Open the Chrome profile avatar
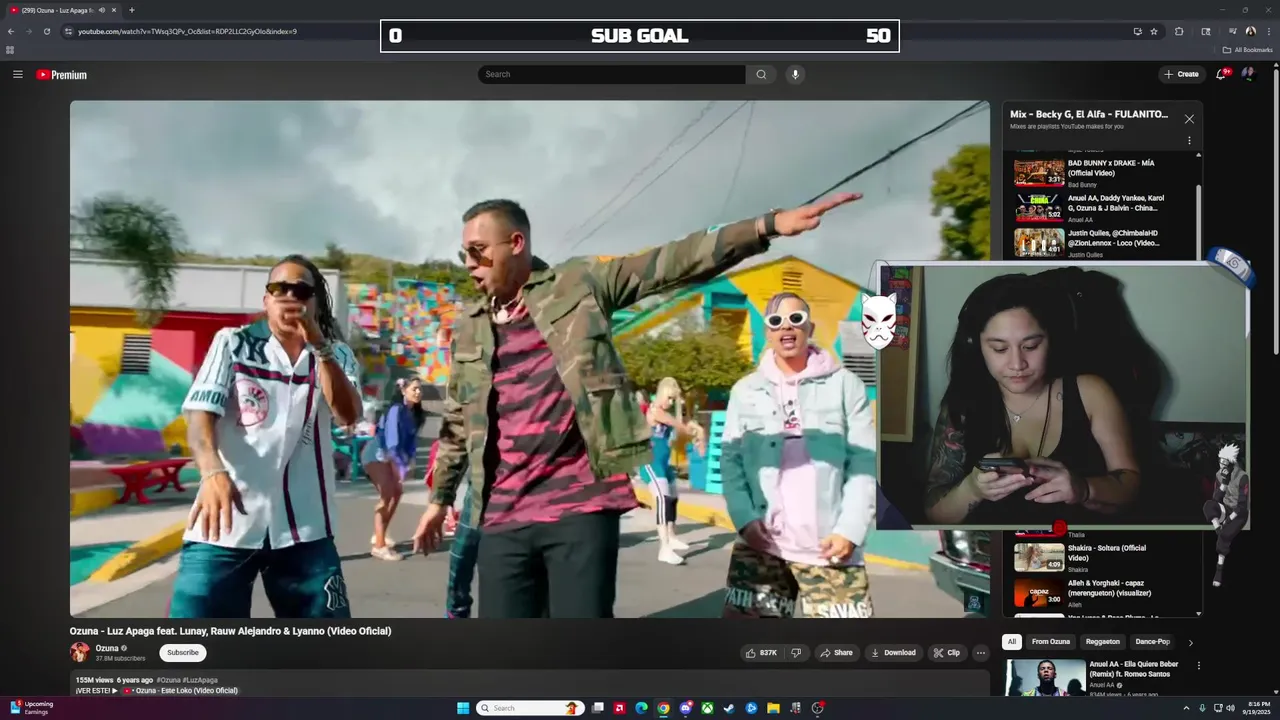Screen dimensions: 1280x720 tap(1251, 31)
